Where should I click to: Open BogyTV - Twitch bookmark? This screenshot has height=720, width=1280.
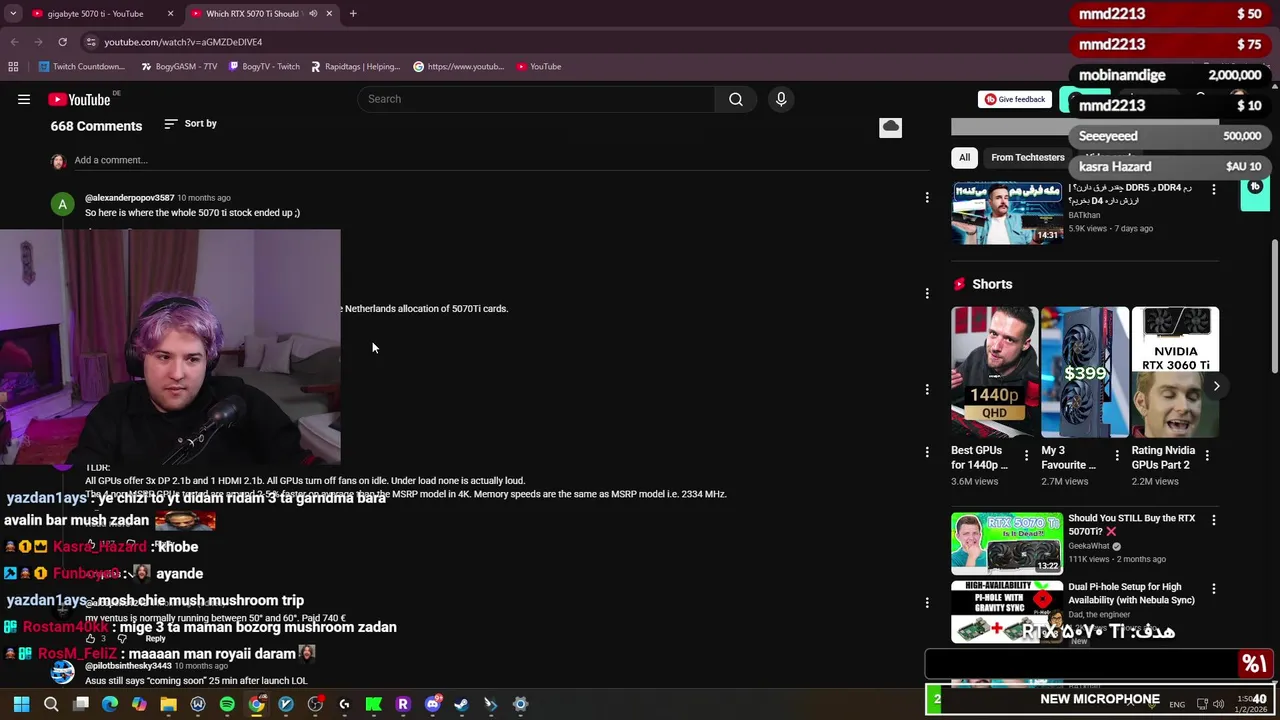[264, 67]
